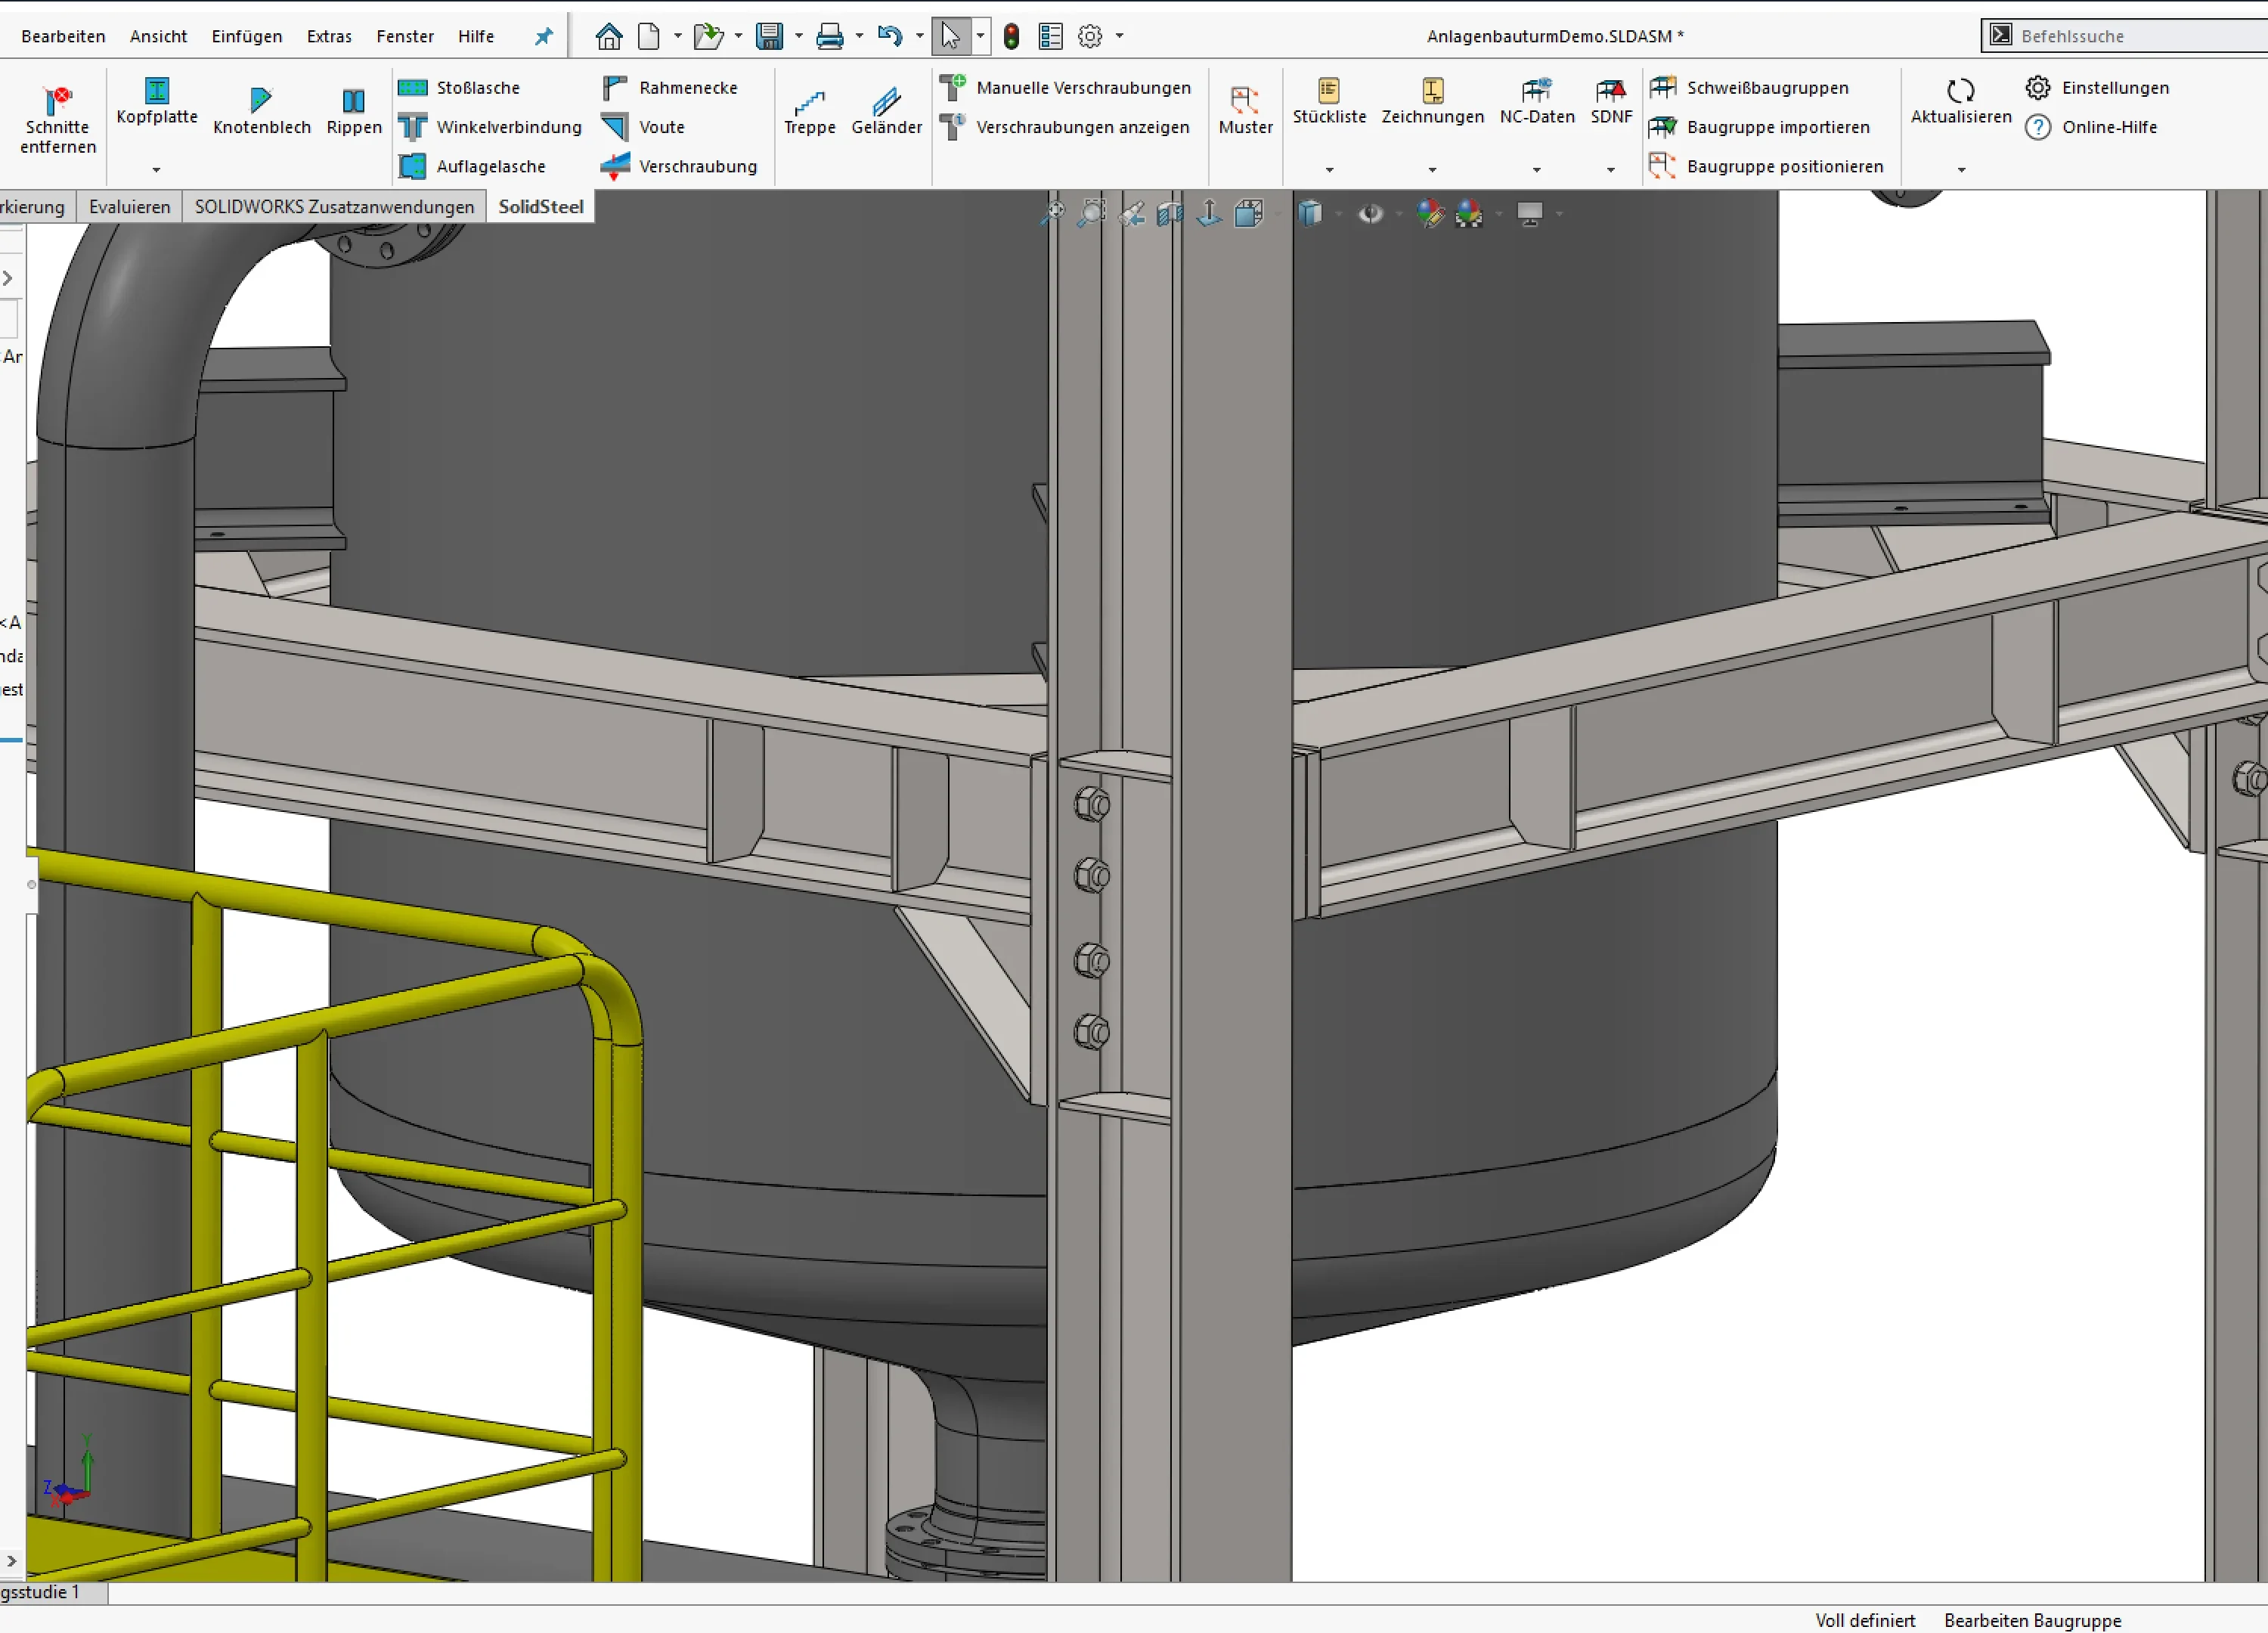The width and height of the screenshot is (2268, 1633).
Task: Open the Fenster menu
Action: point(405,36)
